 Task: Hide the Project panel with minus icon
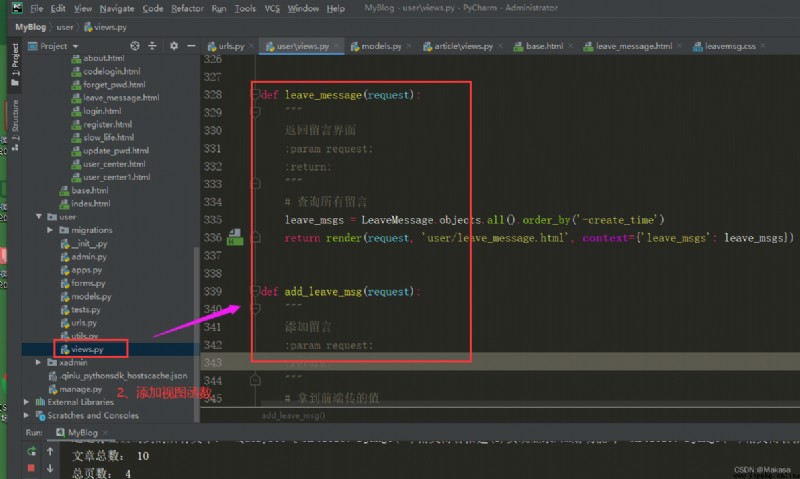pyautogui.click(x=191, y=46)
